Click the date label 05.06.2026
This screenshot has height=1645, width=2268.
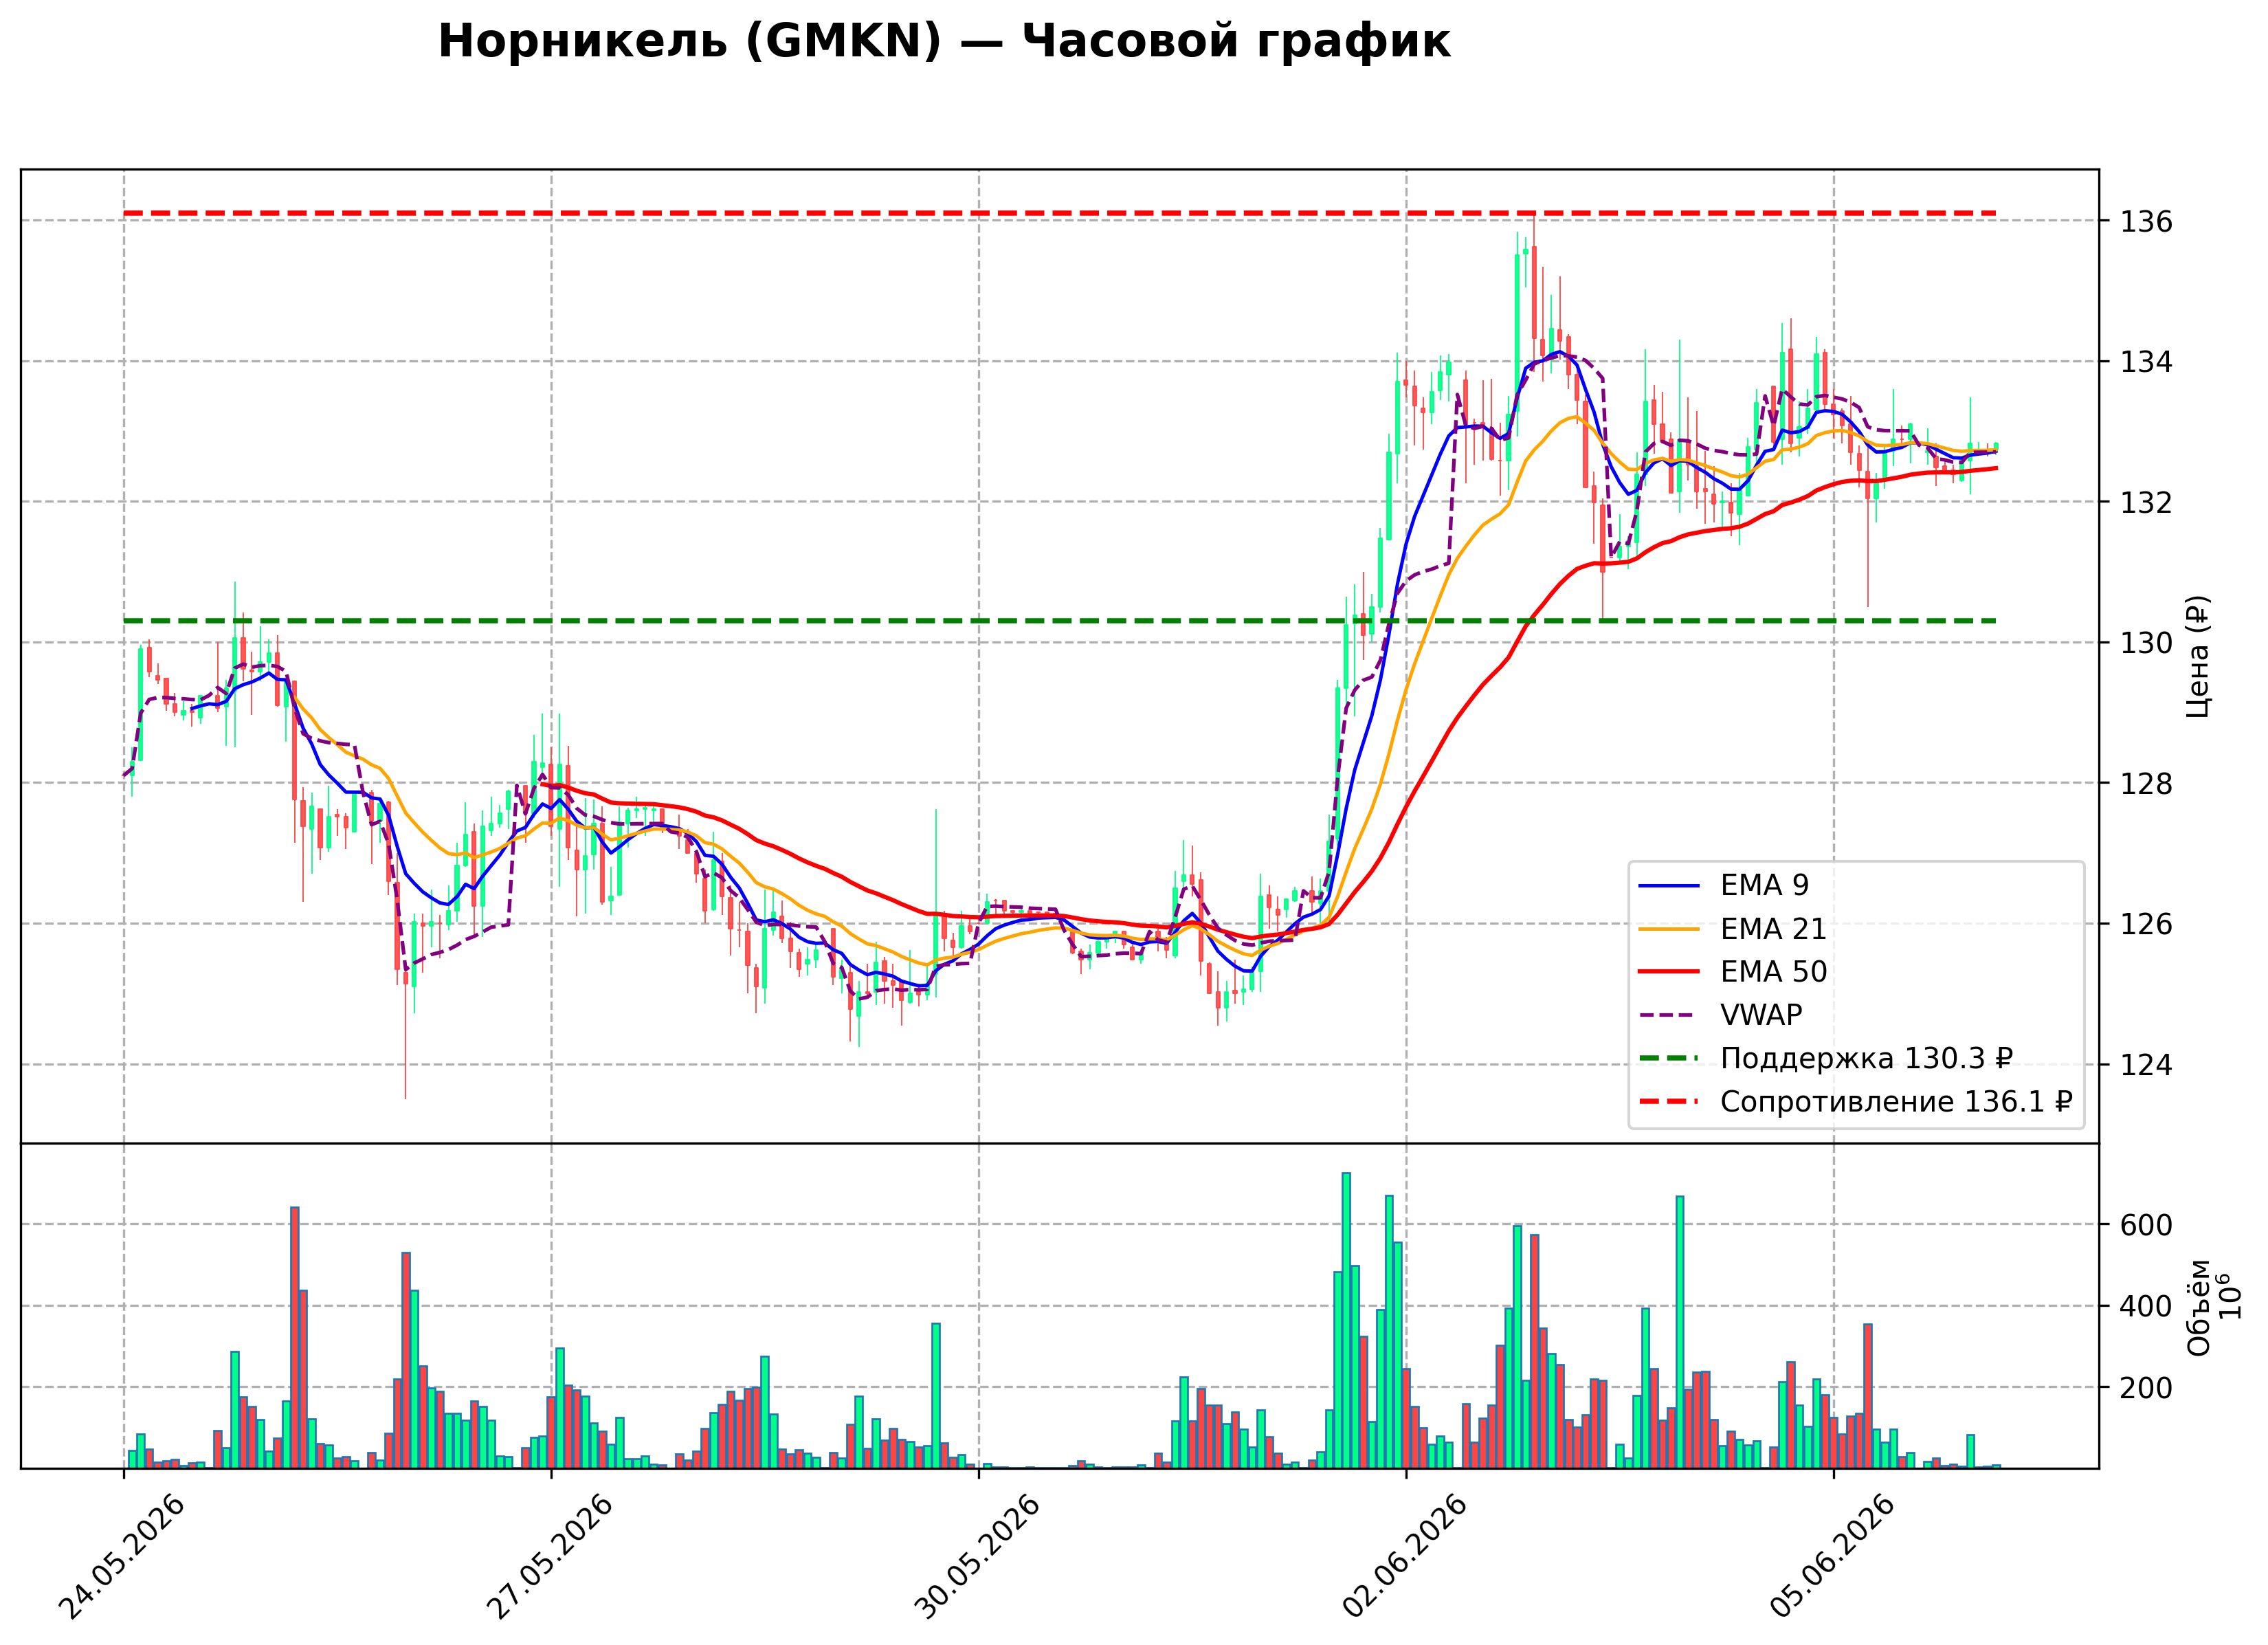click(x=1832, y=1558)
